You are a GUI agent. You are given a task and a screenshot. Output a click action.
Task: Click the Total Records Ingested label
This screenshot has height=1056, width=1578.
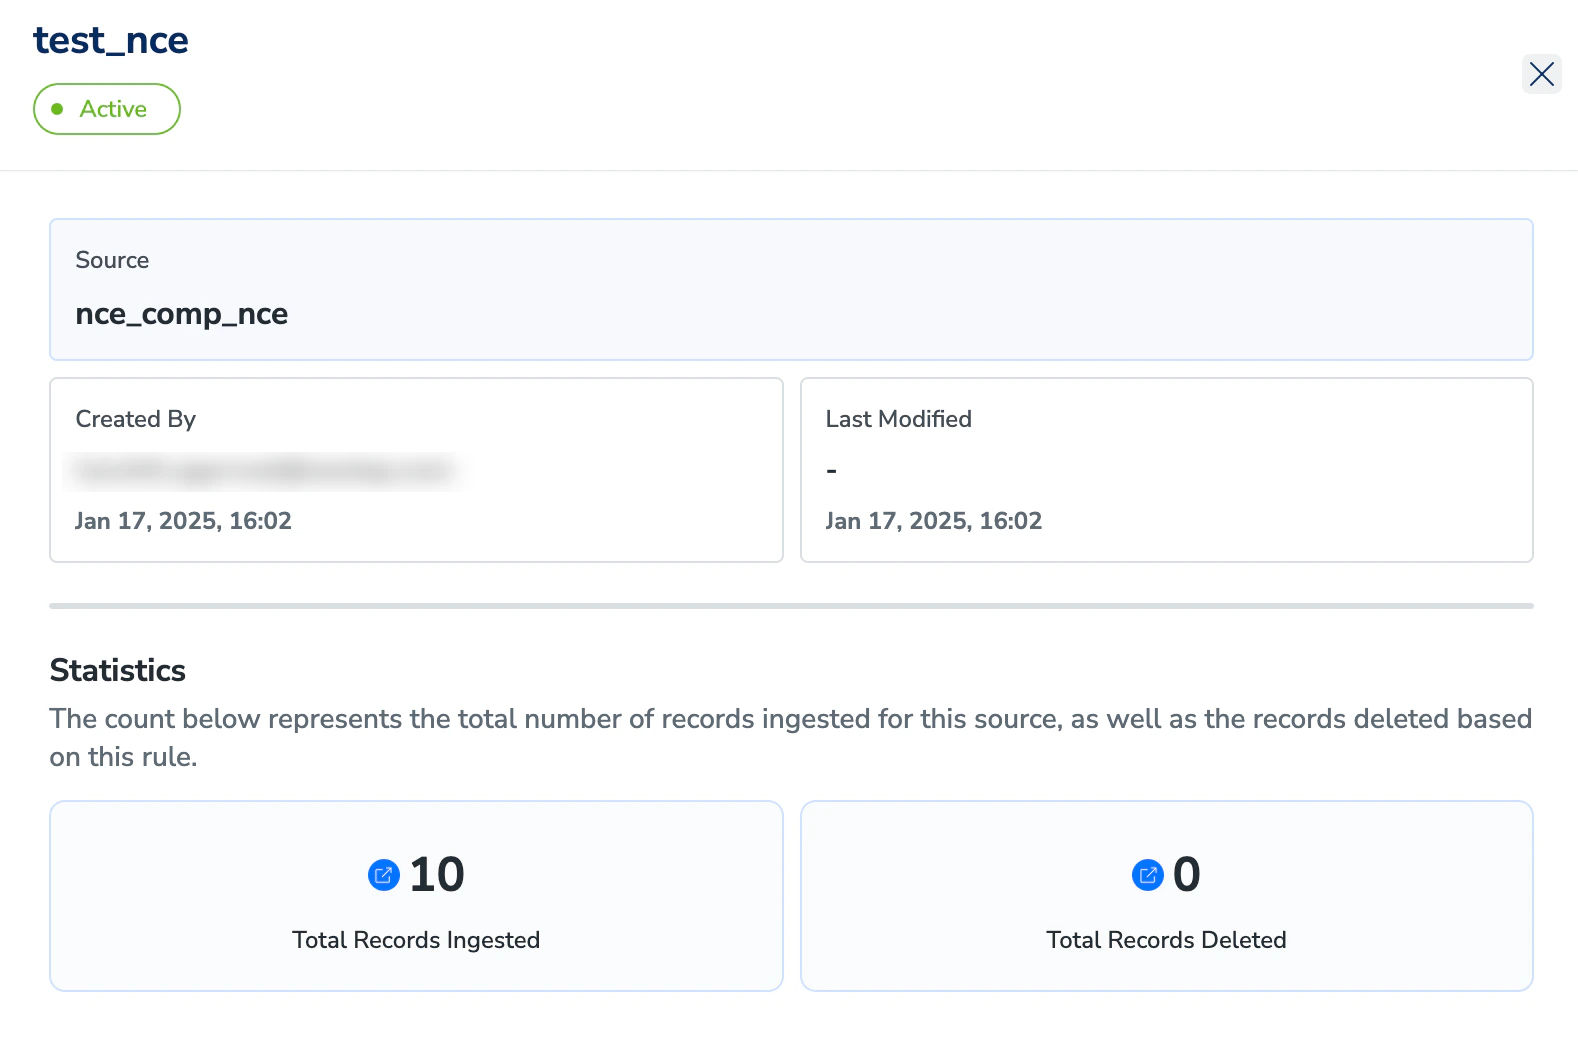coord(416,940)
